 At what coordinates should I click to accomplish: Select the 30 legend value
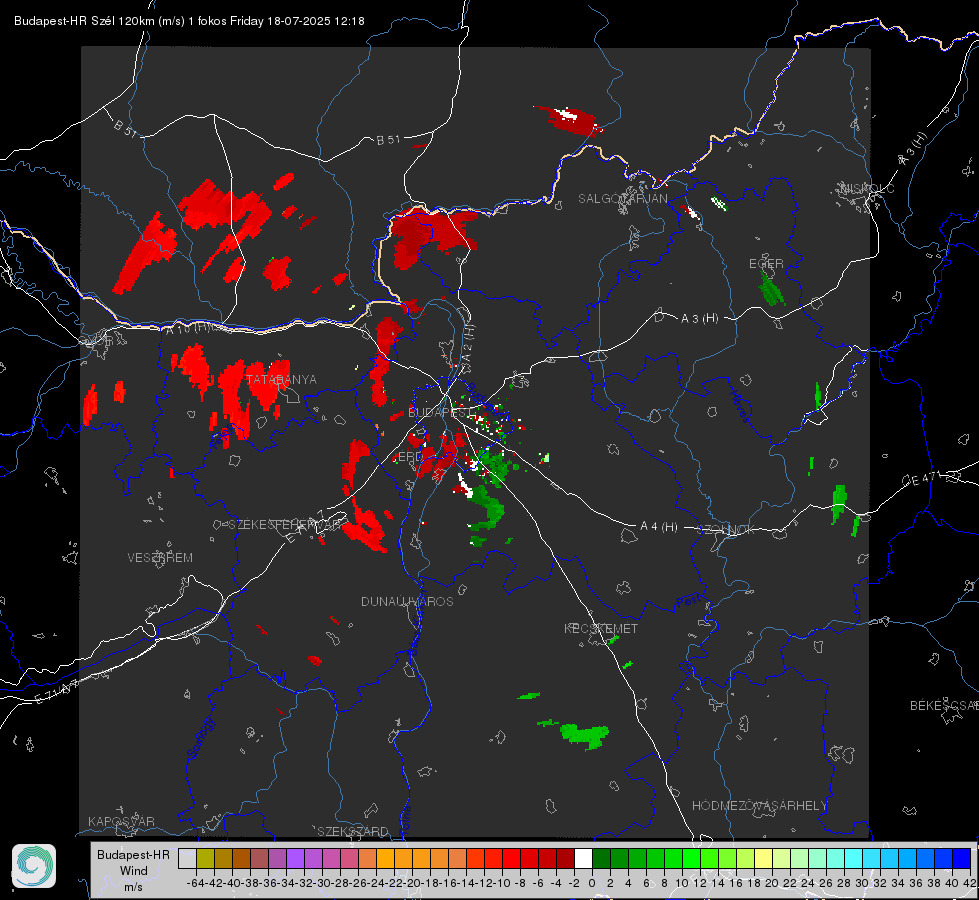(862, 883)
